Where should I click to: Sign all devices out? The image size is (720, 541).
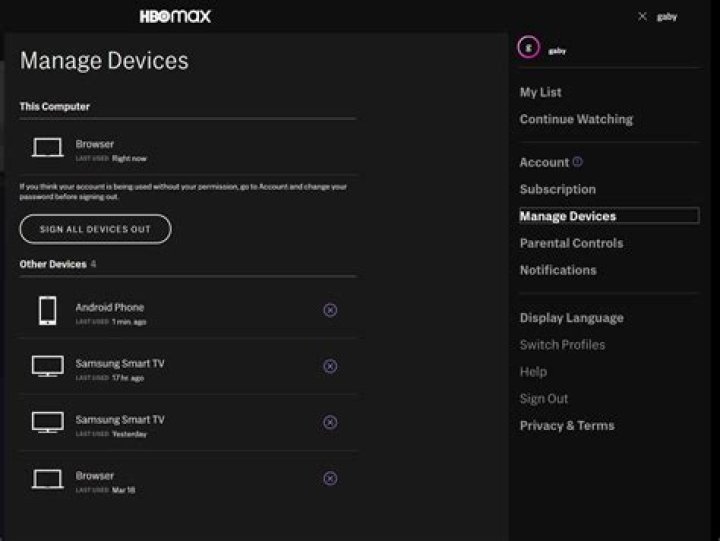(95, 229)
